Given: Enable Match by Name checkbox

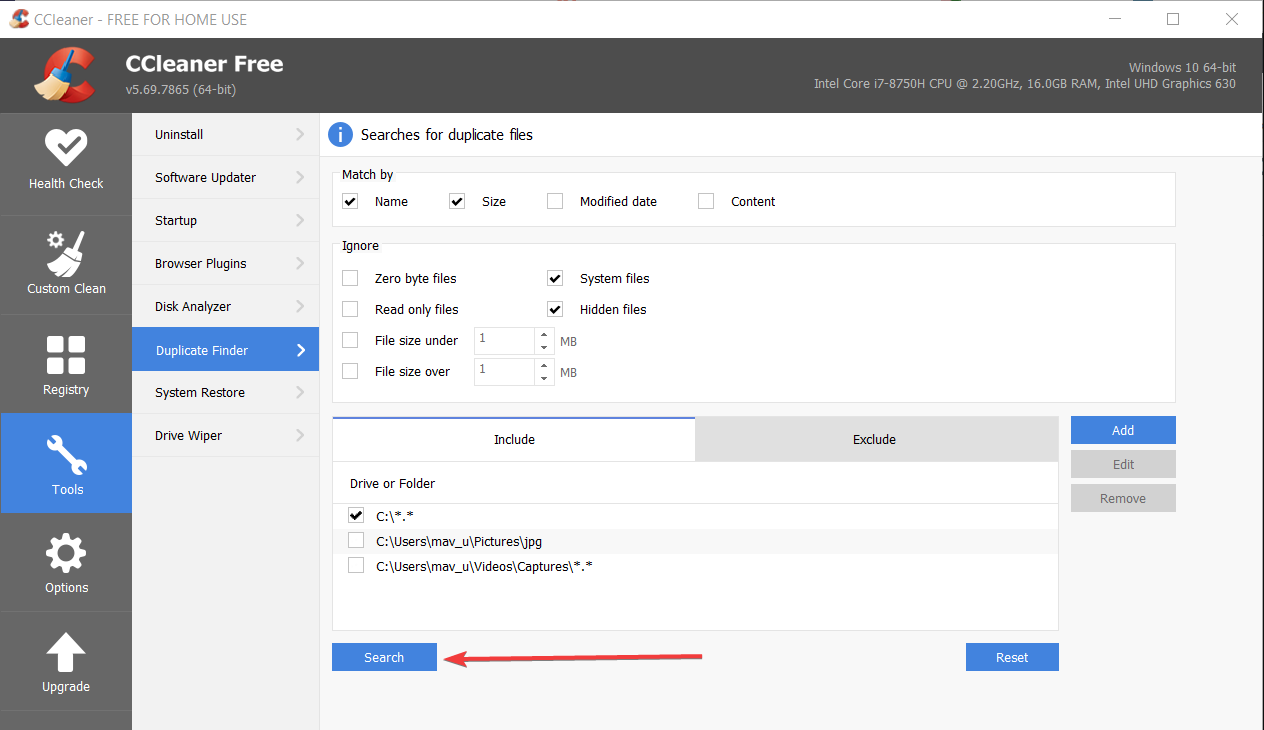Looking at the screenshot, I should (x=350, y=201).
